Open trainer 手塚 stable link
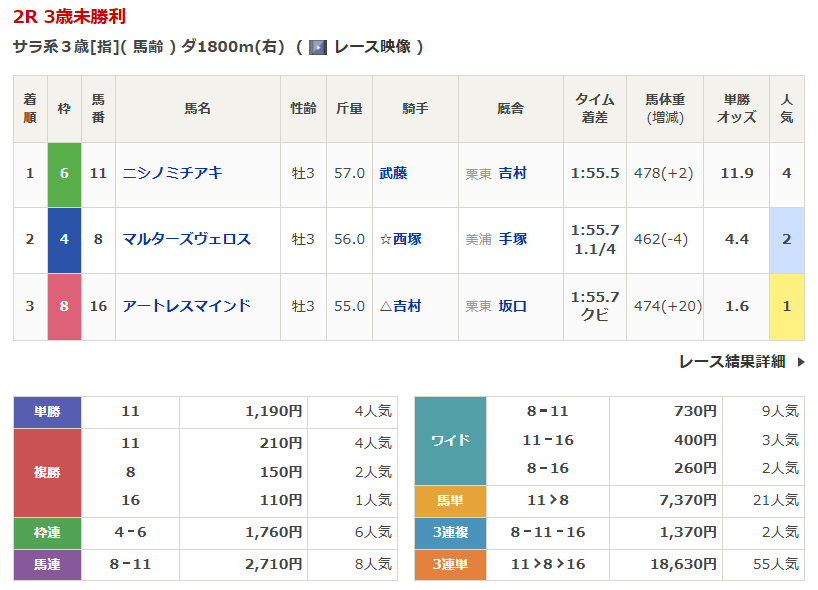 coord(513,239)
